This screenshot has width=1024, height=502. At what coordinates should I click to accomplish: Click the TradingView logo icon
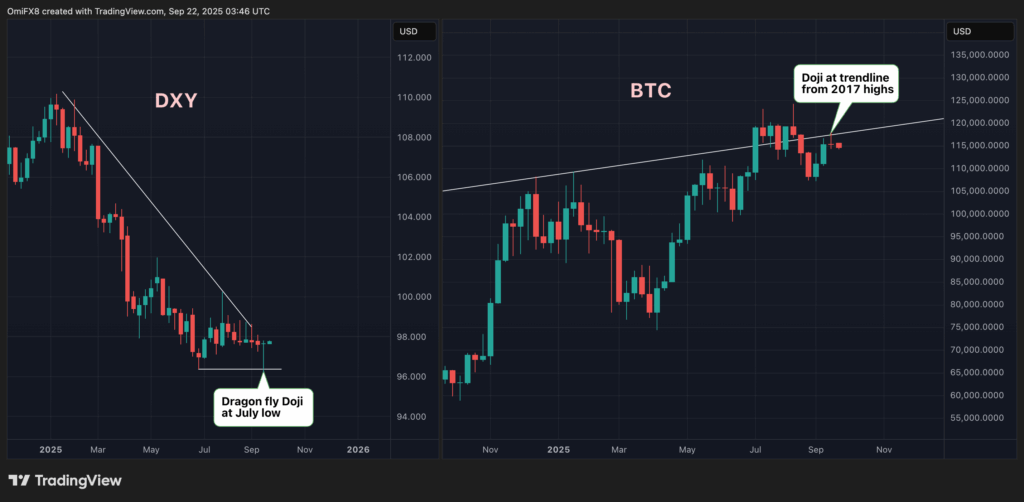pos(20,480)
